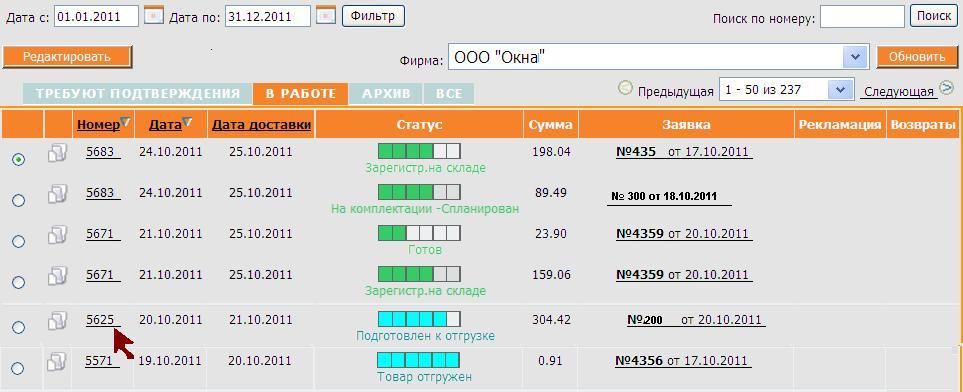The image size is (963, 392).
Task: Switch to Требуют подтверждения tab
Action: pos(138,94)
